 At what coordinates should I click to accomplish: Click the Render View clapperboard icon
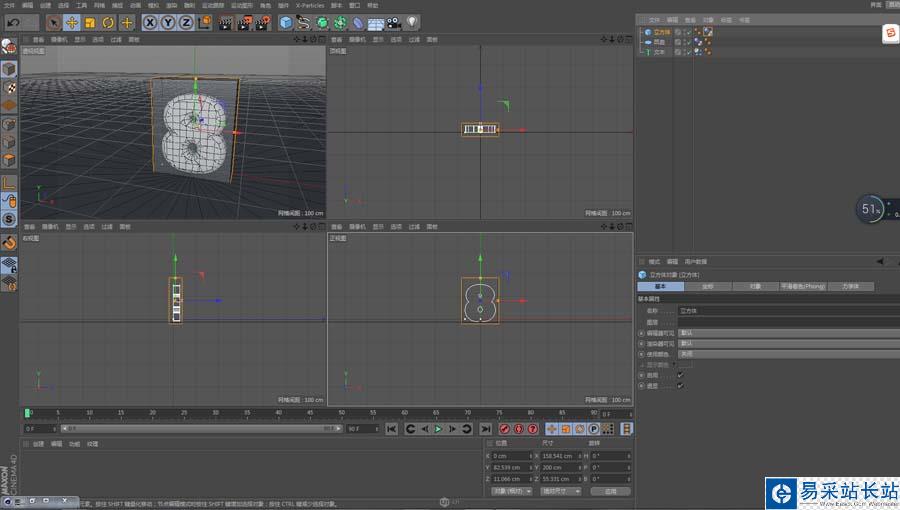tap(225, 22)
